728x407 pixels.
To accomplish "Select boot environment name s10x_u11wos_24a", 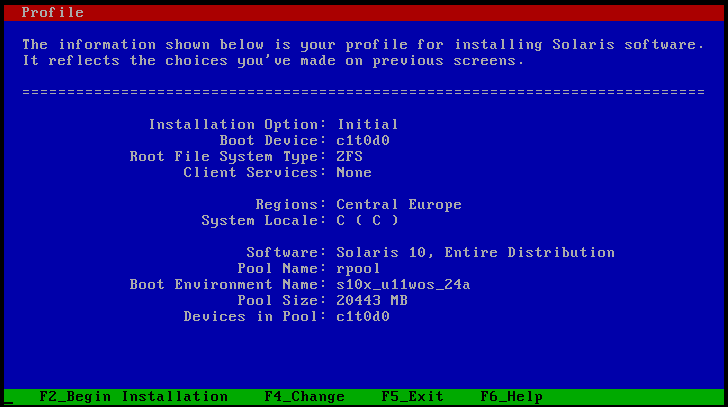I will coord(403,284).
